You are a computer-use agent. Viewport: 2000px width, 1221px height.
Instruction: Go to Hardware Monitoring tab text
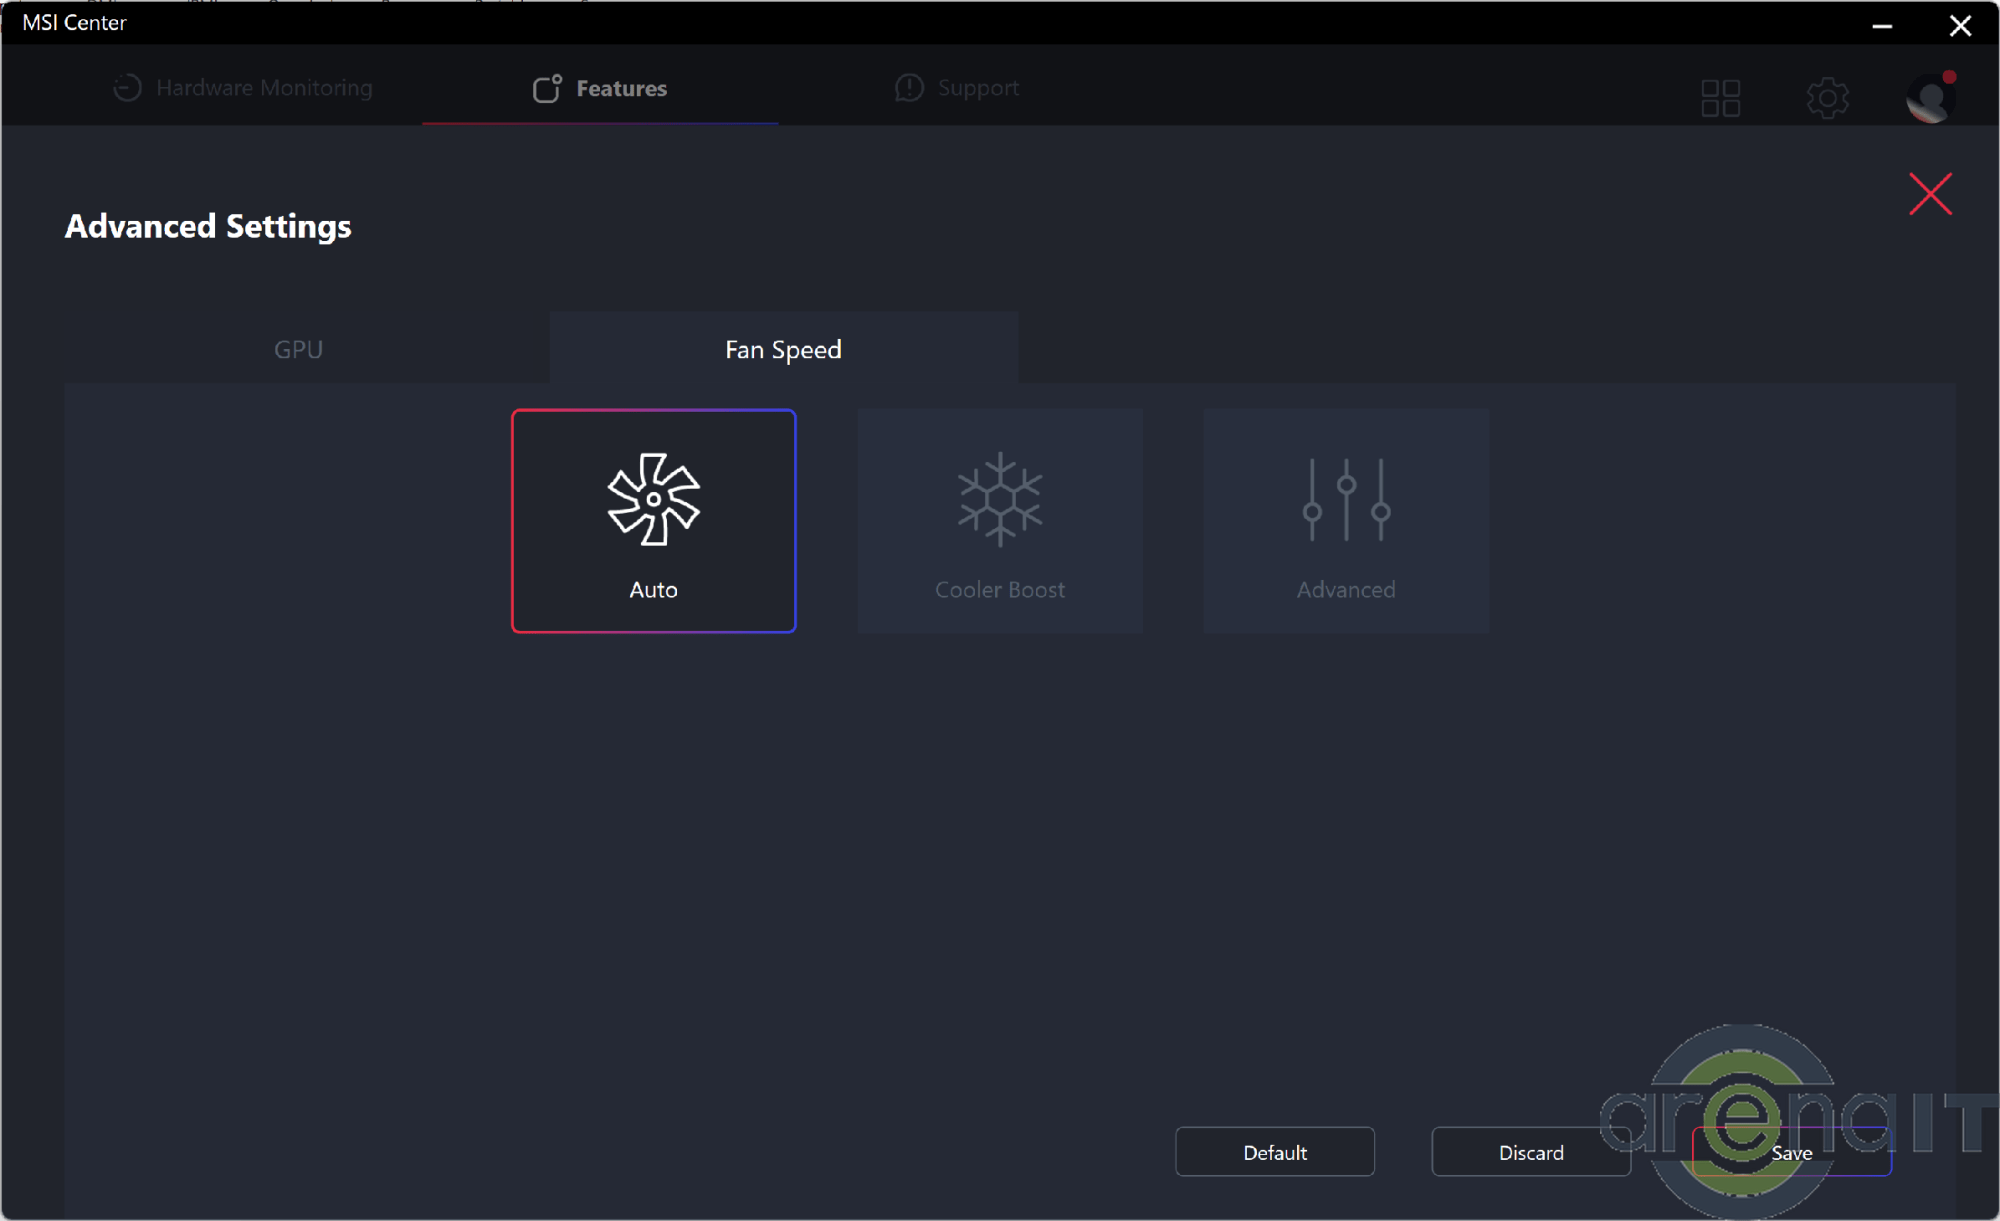click(x=264, y=88)
